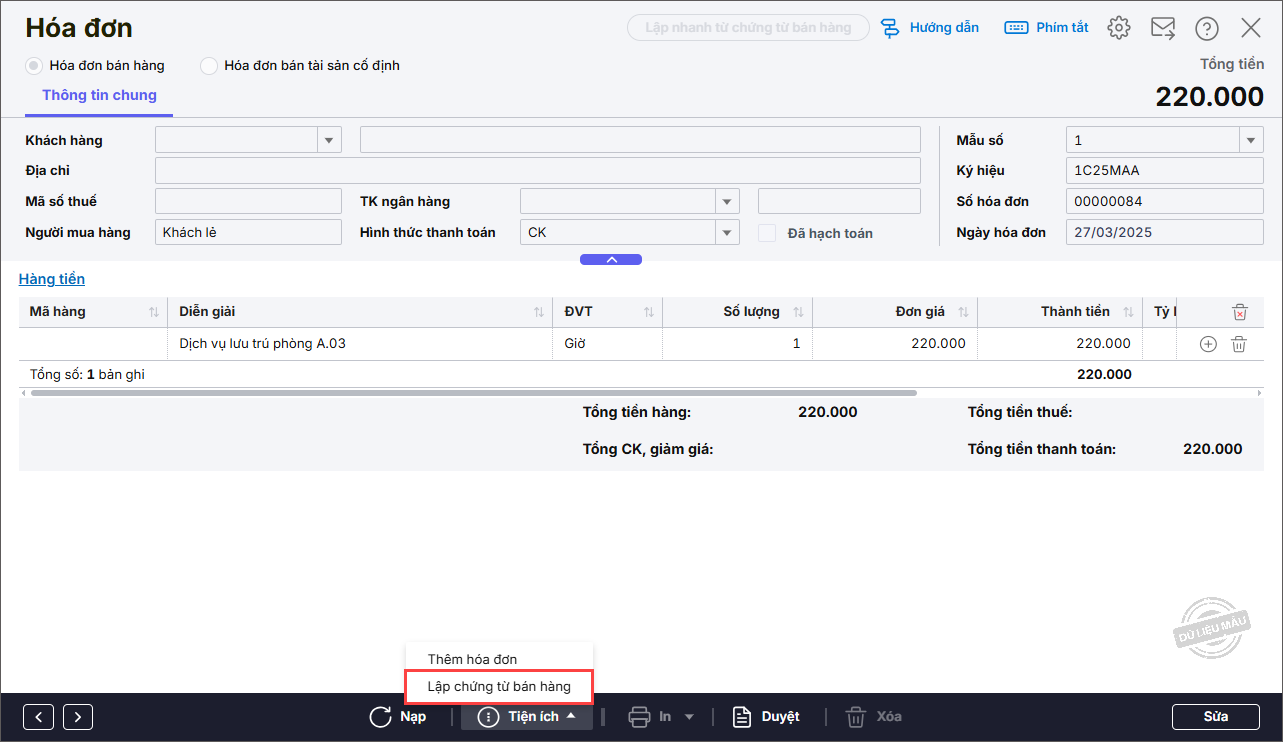Expand the Mẫu số dropdown
The width and height of the screenshot is (1283, 742).
tap(1251, 140)
